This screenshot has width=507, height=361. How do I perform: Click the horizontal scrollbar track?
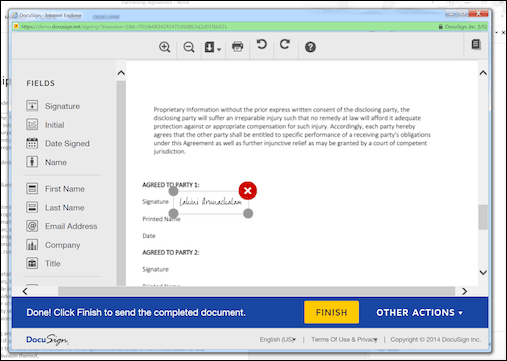pos(256,291)
